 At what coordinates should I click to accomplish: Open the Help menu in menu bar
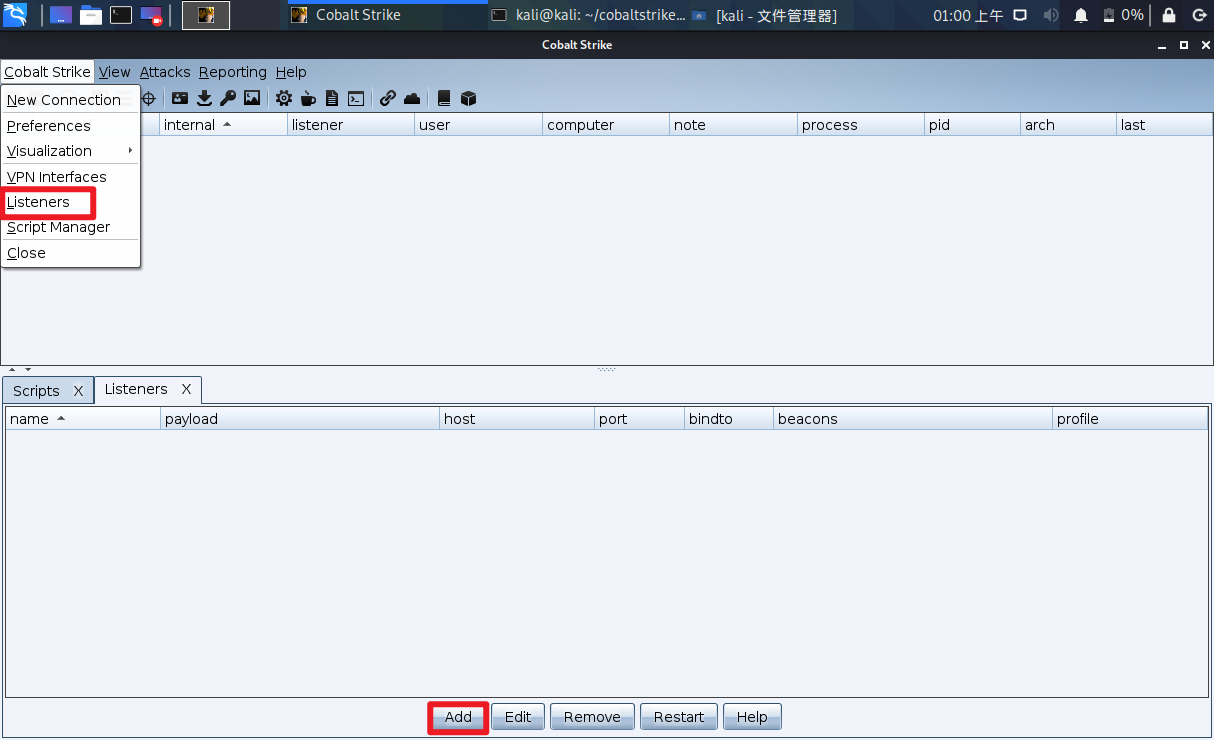(291, 72)
